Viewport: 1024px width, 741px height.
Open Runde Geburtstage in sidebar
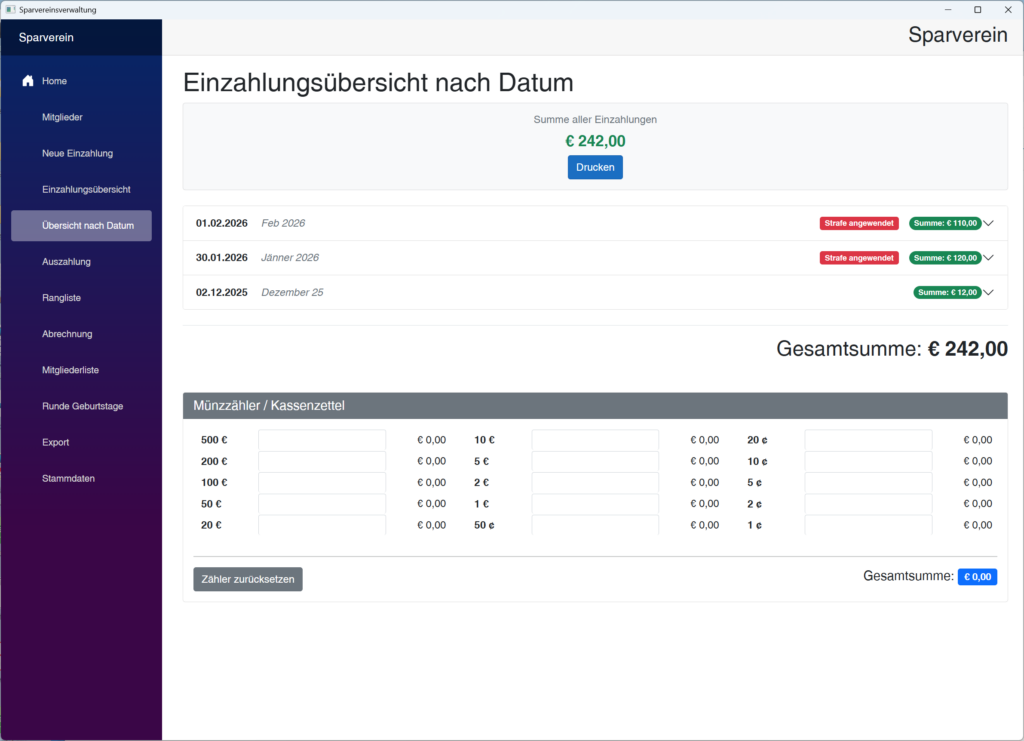click(82, 406)
